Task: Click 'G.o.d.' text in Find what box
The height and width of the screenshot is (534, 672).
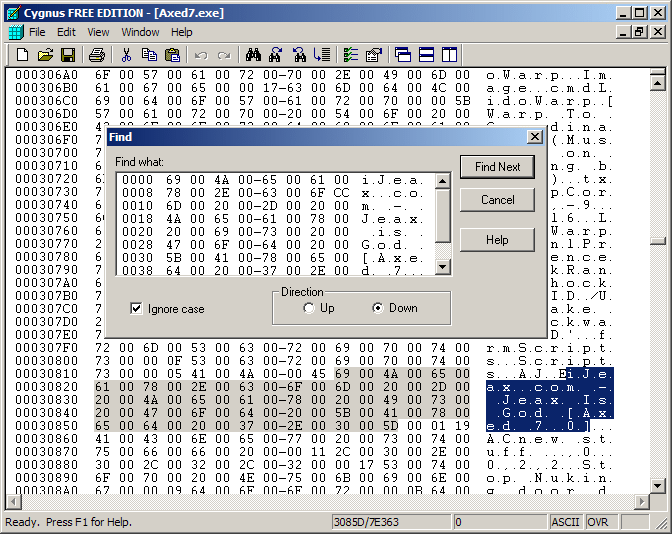Action: tap(384, 245)
